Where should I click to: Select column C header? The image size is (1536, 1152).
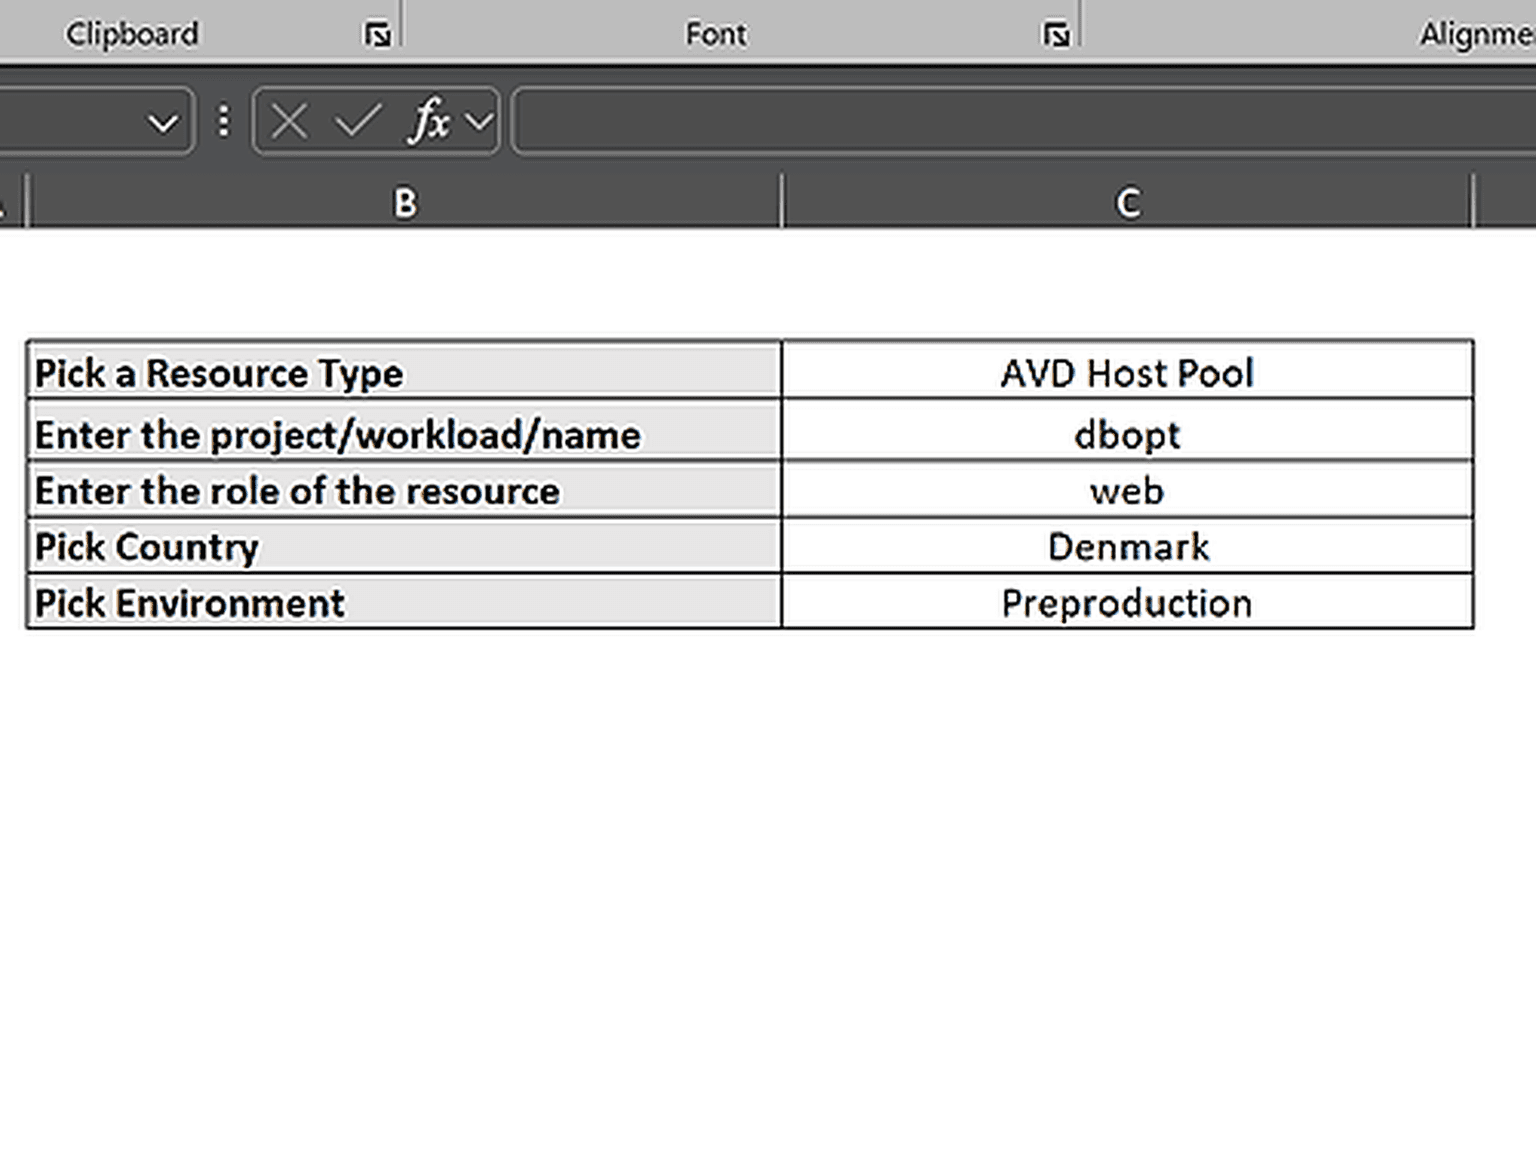point(1127,203)
